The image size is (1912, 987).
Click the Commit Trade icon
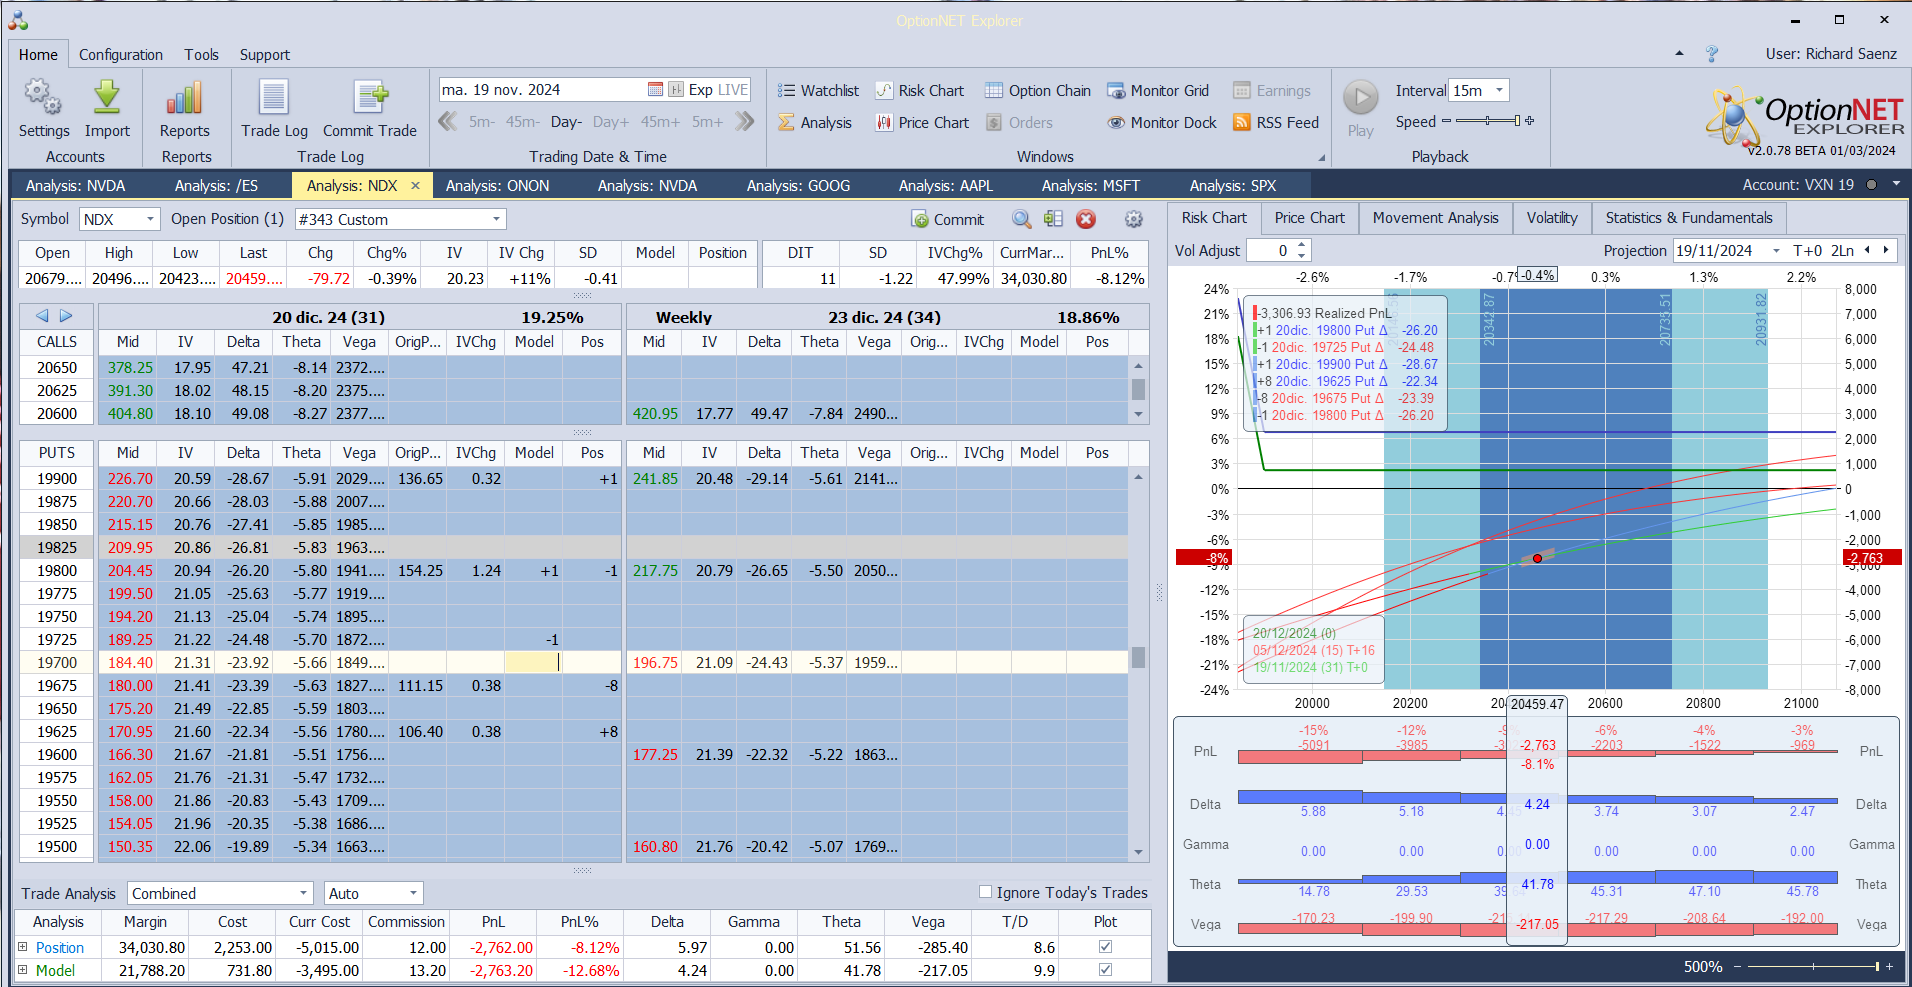point(370,98)
